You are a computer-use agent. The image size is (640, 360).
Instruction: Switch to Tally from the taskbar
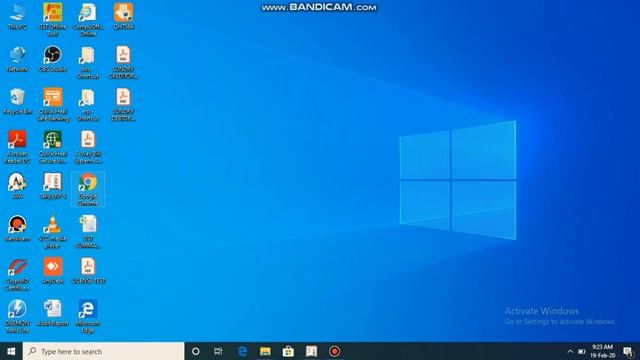[x=311, y=351]
